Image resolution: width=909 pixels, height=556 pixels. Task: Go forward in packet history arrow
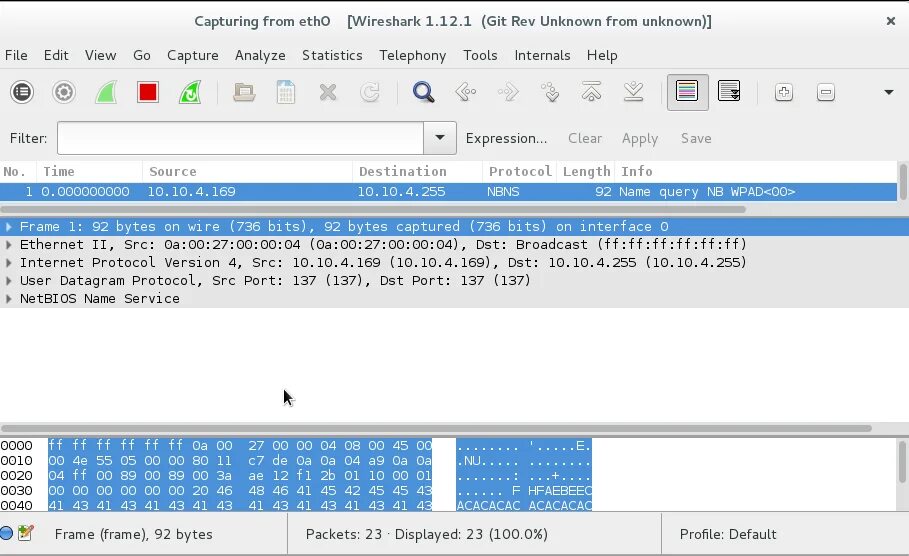point(508,92)
